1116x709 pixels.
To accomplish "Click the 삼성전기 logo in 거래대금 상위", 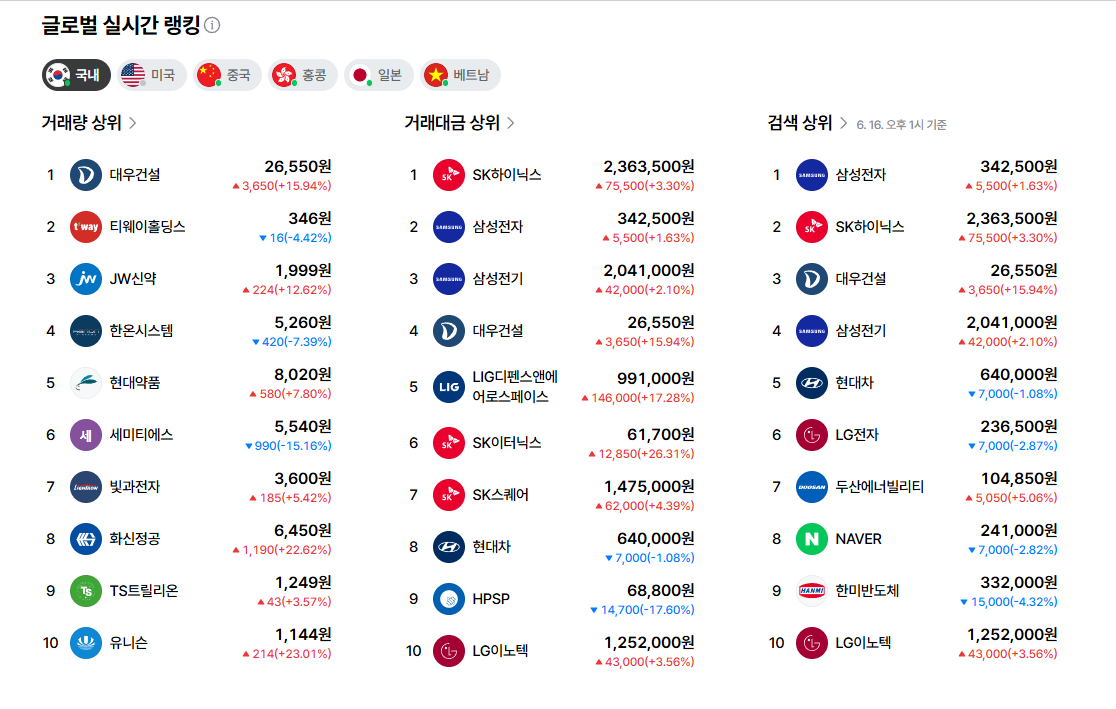I will coord(449,279).
